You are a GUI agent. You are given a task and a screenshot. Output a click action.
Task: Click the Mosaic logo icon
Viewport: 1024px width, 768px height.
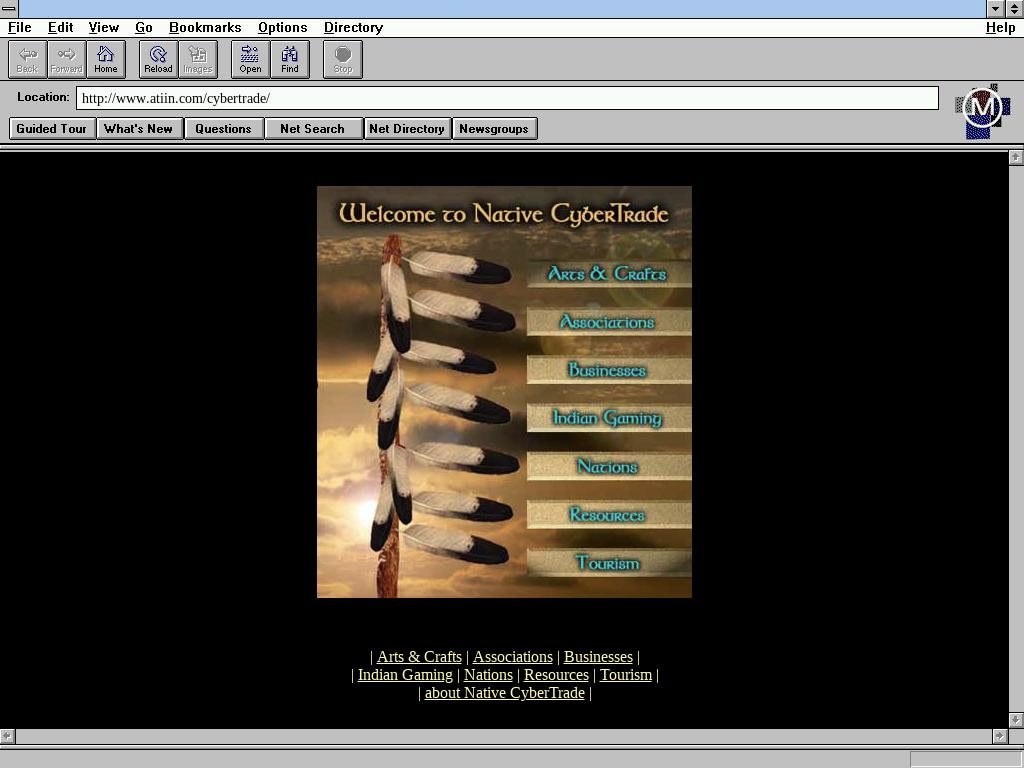click(x=982, y=110)
